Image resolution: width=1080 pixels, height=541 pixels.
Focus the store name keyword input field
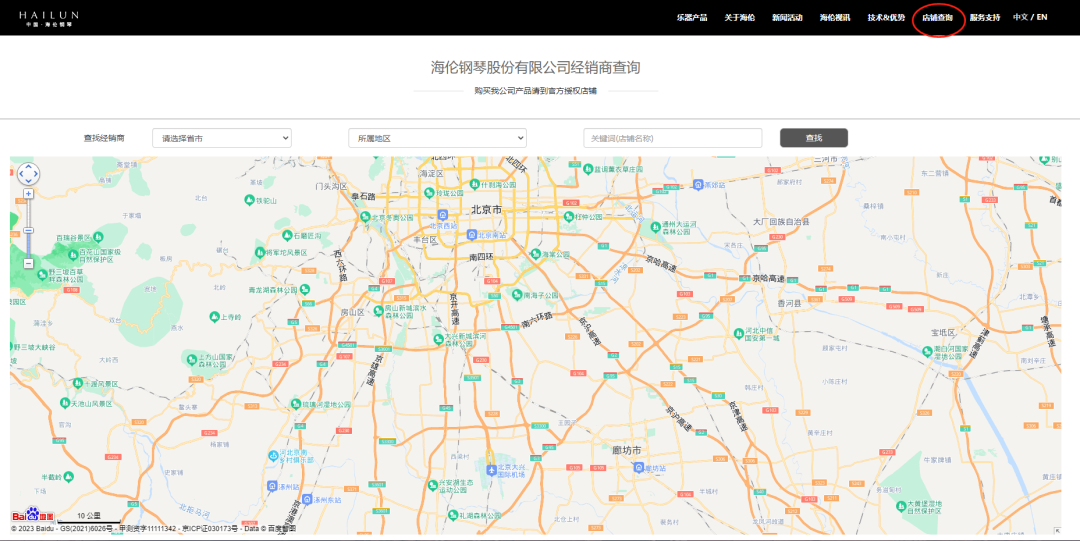672,138
